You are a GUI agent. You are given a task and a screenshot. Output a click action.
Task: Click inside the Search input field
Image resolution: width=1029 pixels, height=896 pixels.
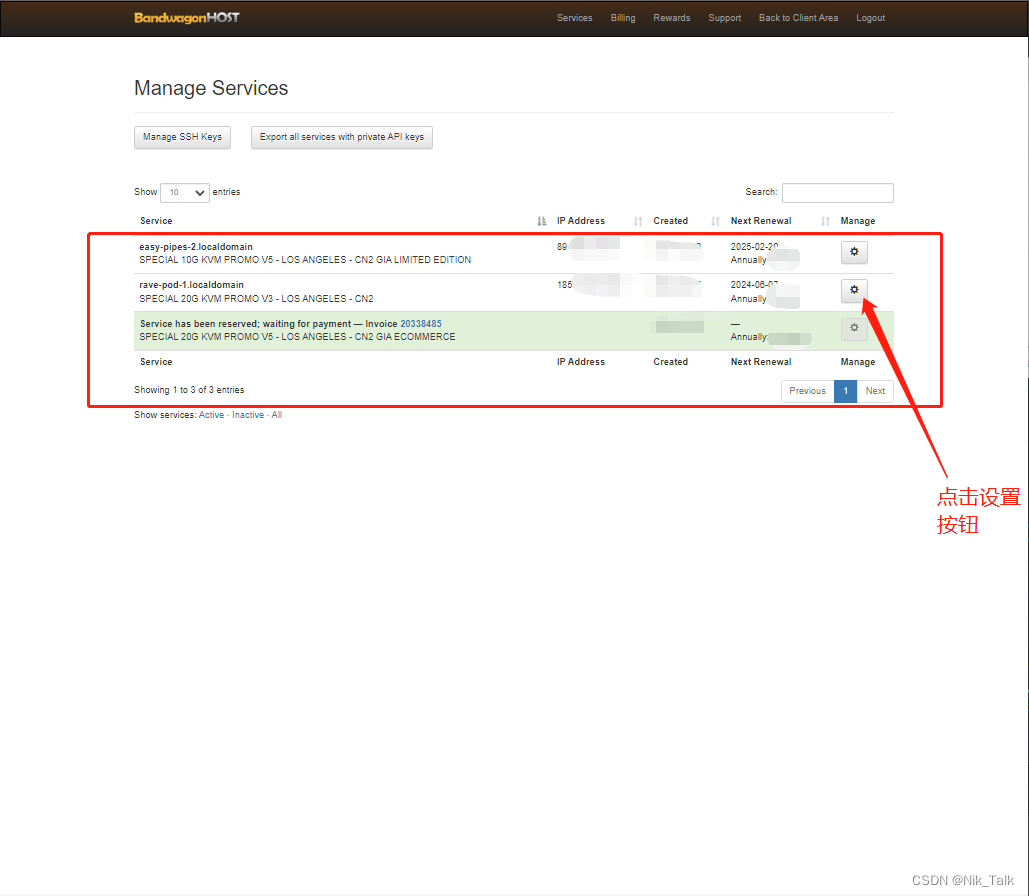pyautogui.click(x=837, y=193)
